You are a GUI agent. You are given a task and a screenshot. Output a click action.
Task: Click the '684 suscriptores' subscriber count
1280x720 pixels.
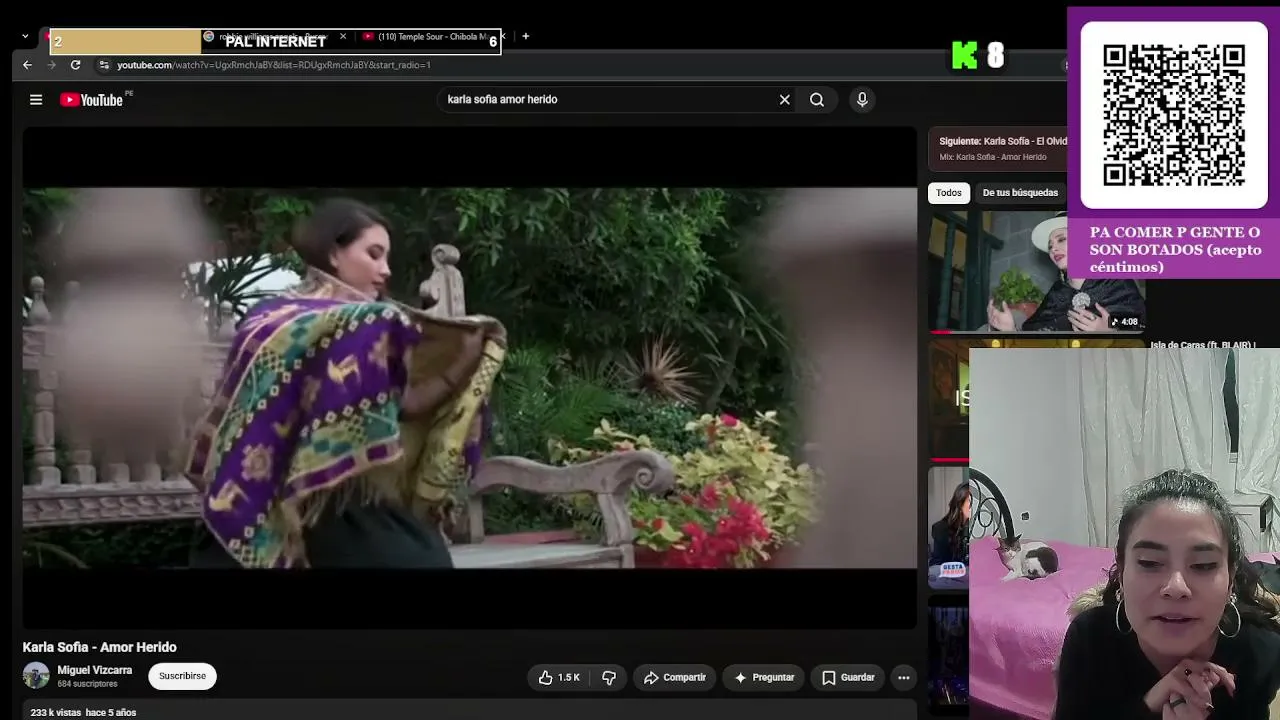coord(87,684)
